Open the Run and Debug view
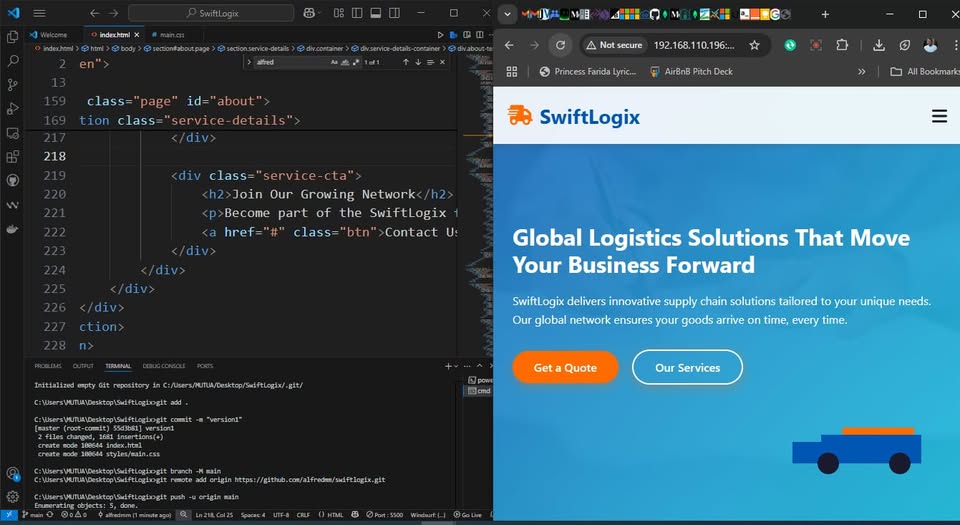This screenshot has width=960, height=525. (12, 109)
